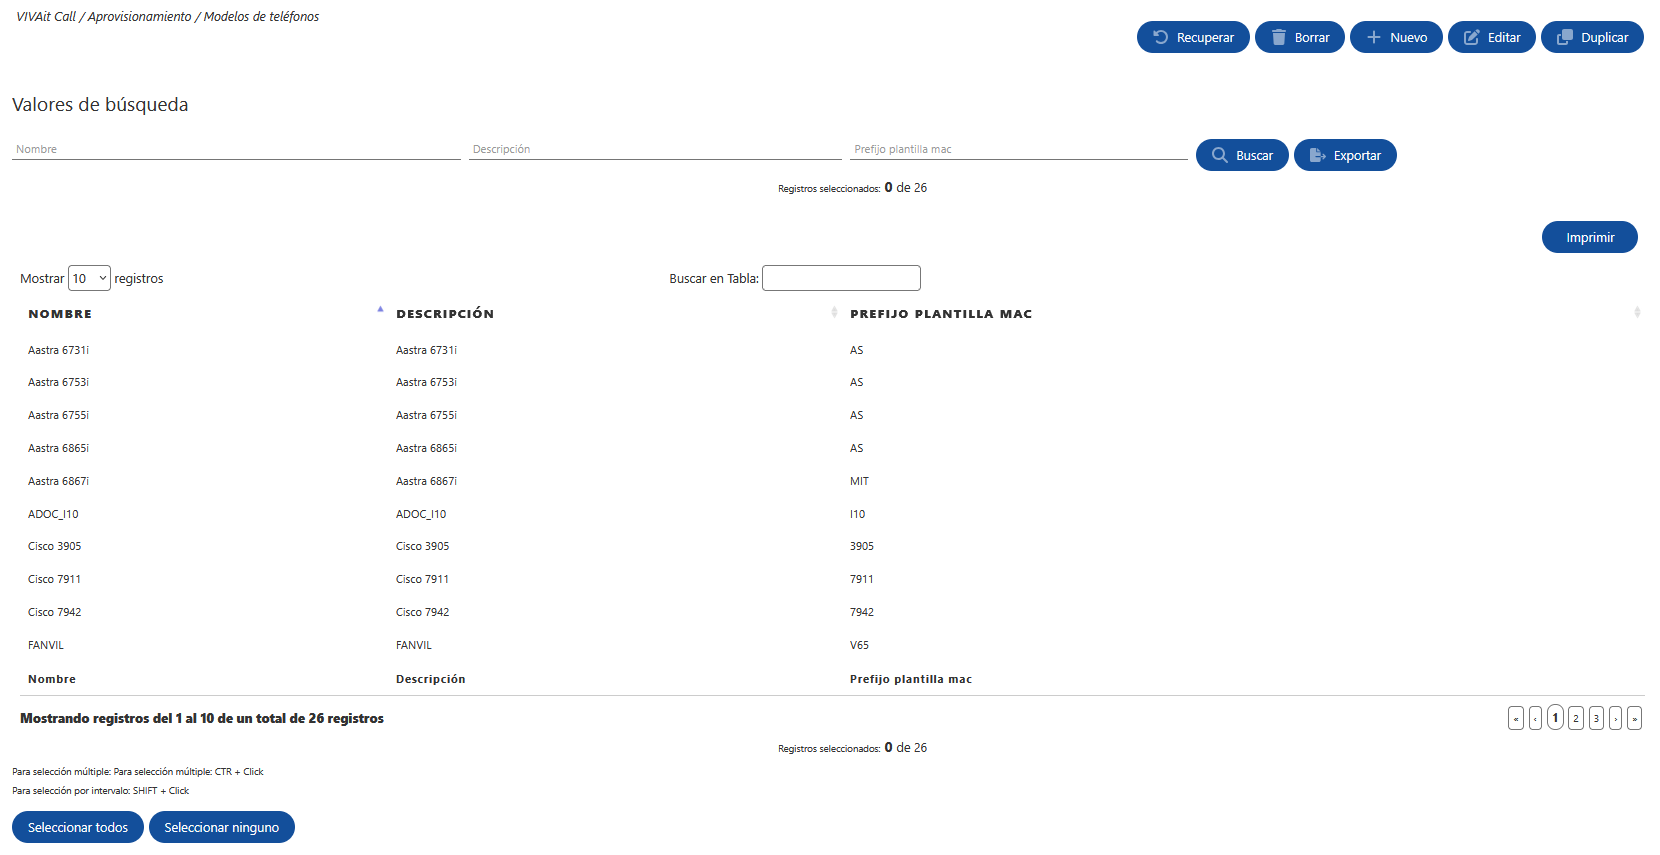Screen dimensions: 1660x855
Task: Go to the last page of results
Action: (x=1634, y=718)
